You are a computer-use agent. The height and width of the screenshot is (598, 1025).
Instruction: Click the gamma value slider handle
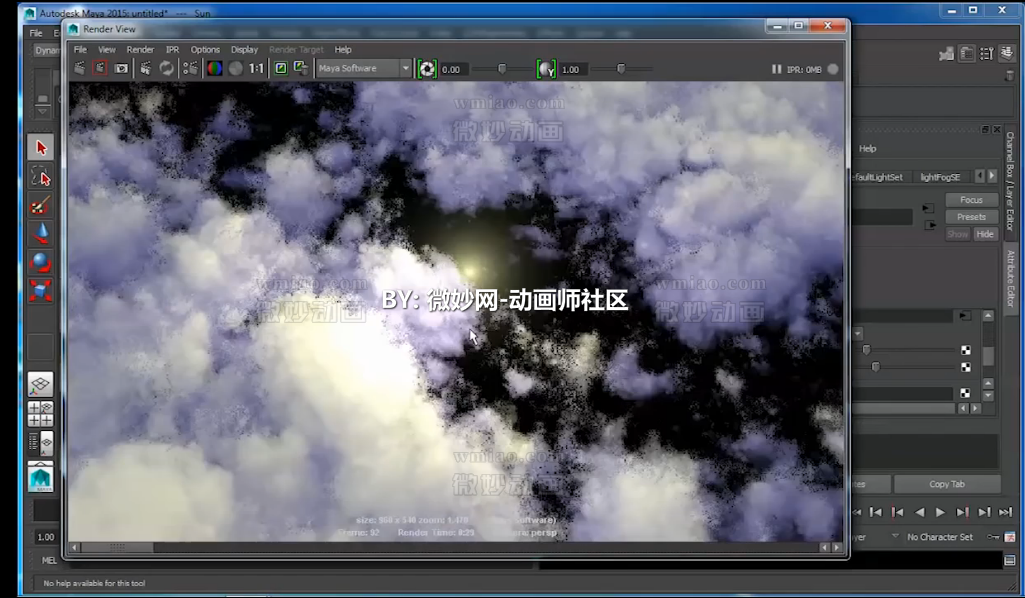(620, 69)
